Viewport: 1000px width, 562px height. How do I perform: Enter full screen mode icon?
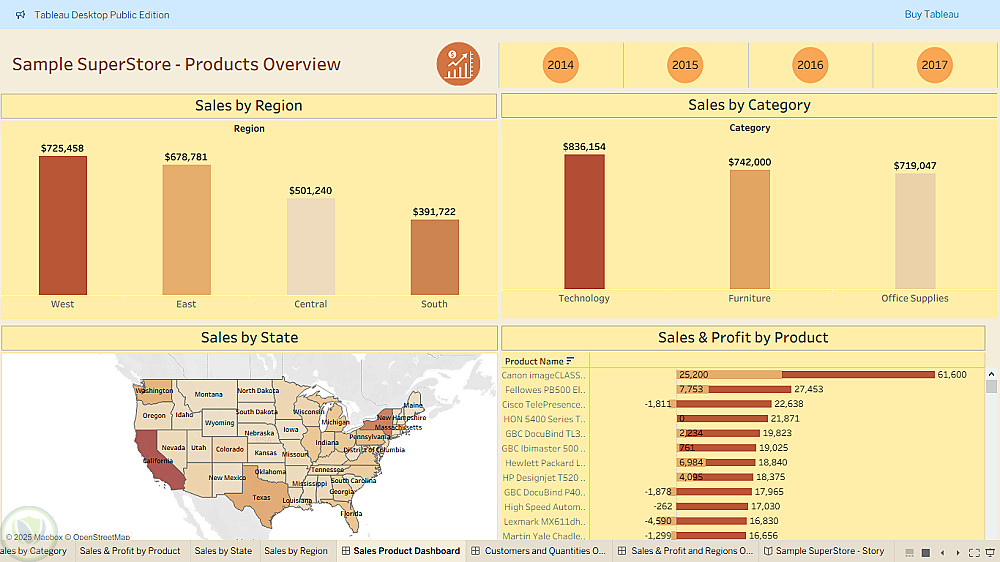click(x=974, y=552)
